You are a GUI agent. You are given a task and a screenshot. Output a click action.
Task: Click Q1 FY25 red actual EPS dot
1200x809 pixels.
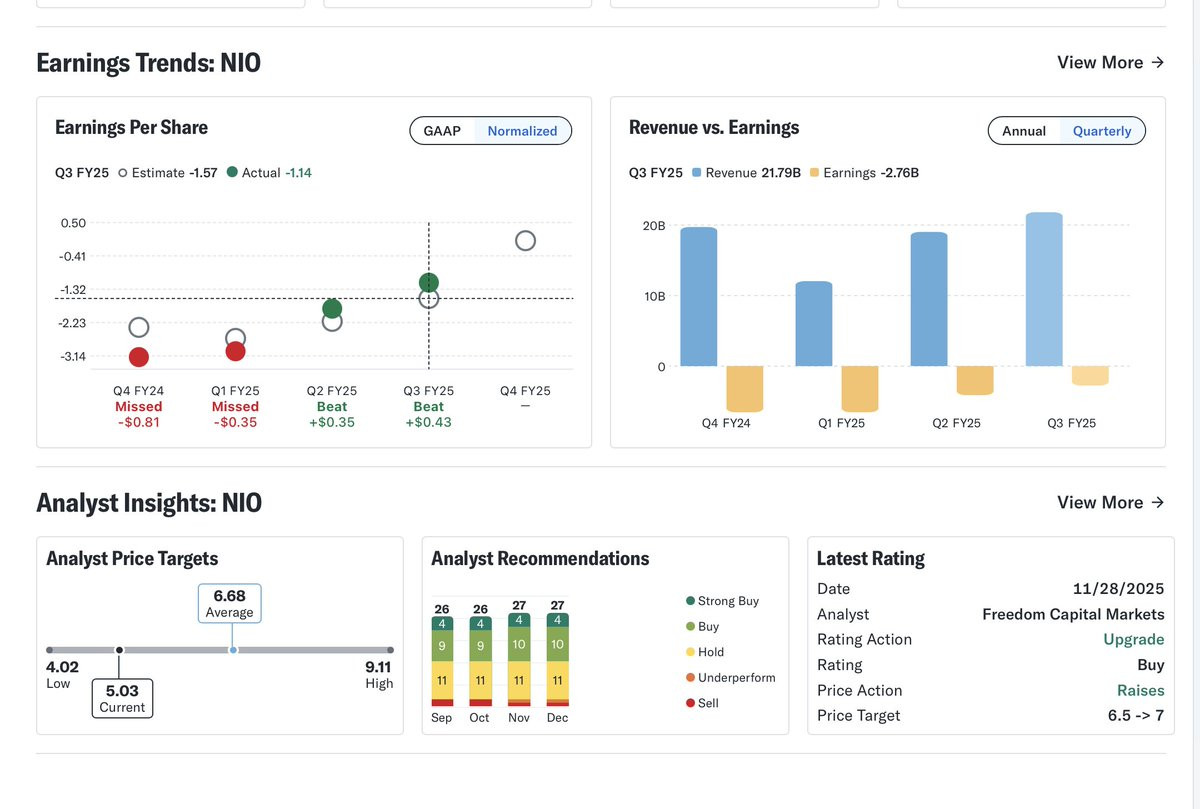pyautogui.click(x=235, y=351)
